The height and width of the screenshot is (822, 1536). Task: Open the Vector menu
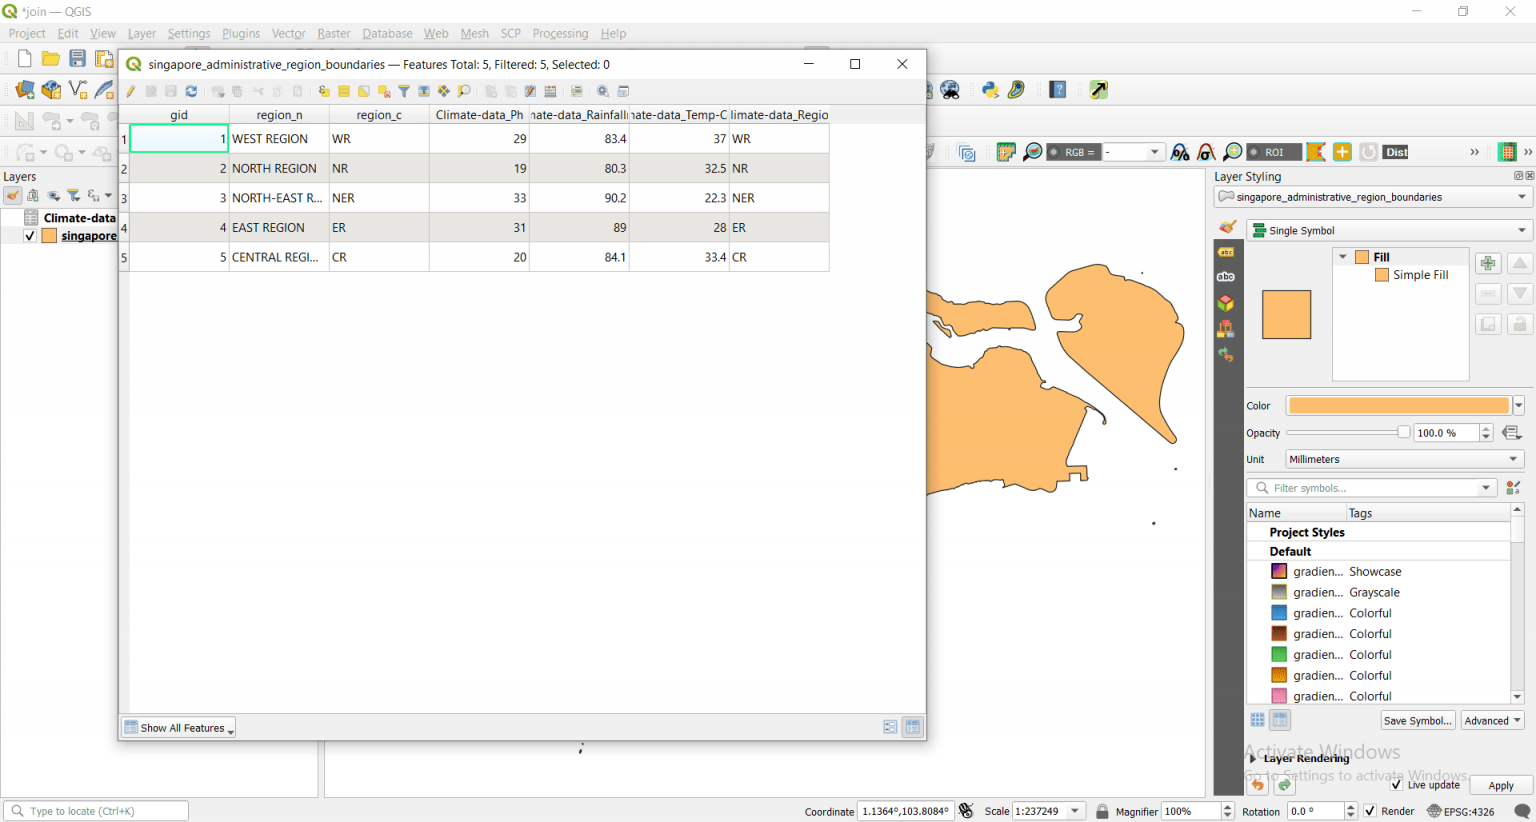pos(288,33)
